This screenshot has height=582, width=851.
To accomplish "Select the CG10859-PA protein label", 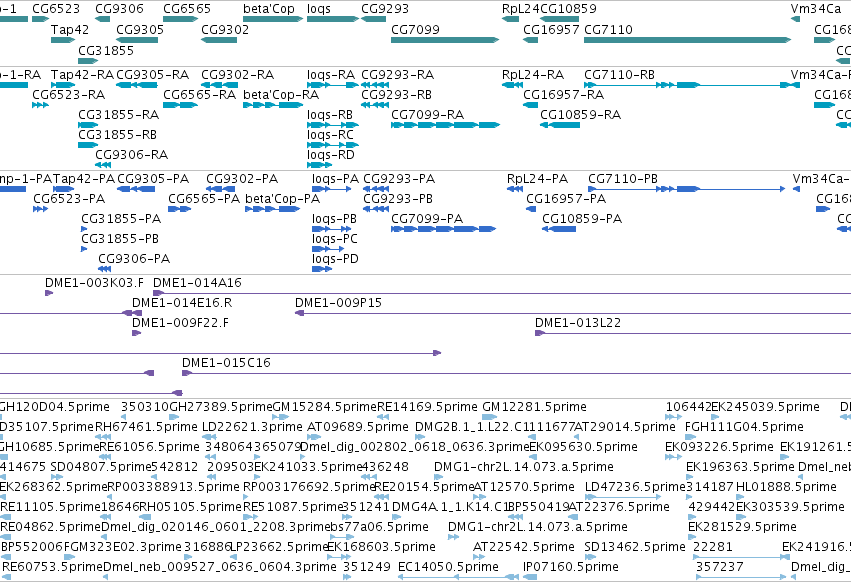I will tap(582, 219).
